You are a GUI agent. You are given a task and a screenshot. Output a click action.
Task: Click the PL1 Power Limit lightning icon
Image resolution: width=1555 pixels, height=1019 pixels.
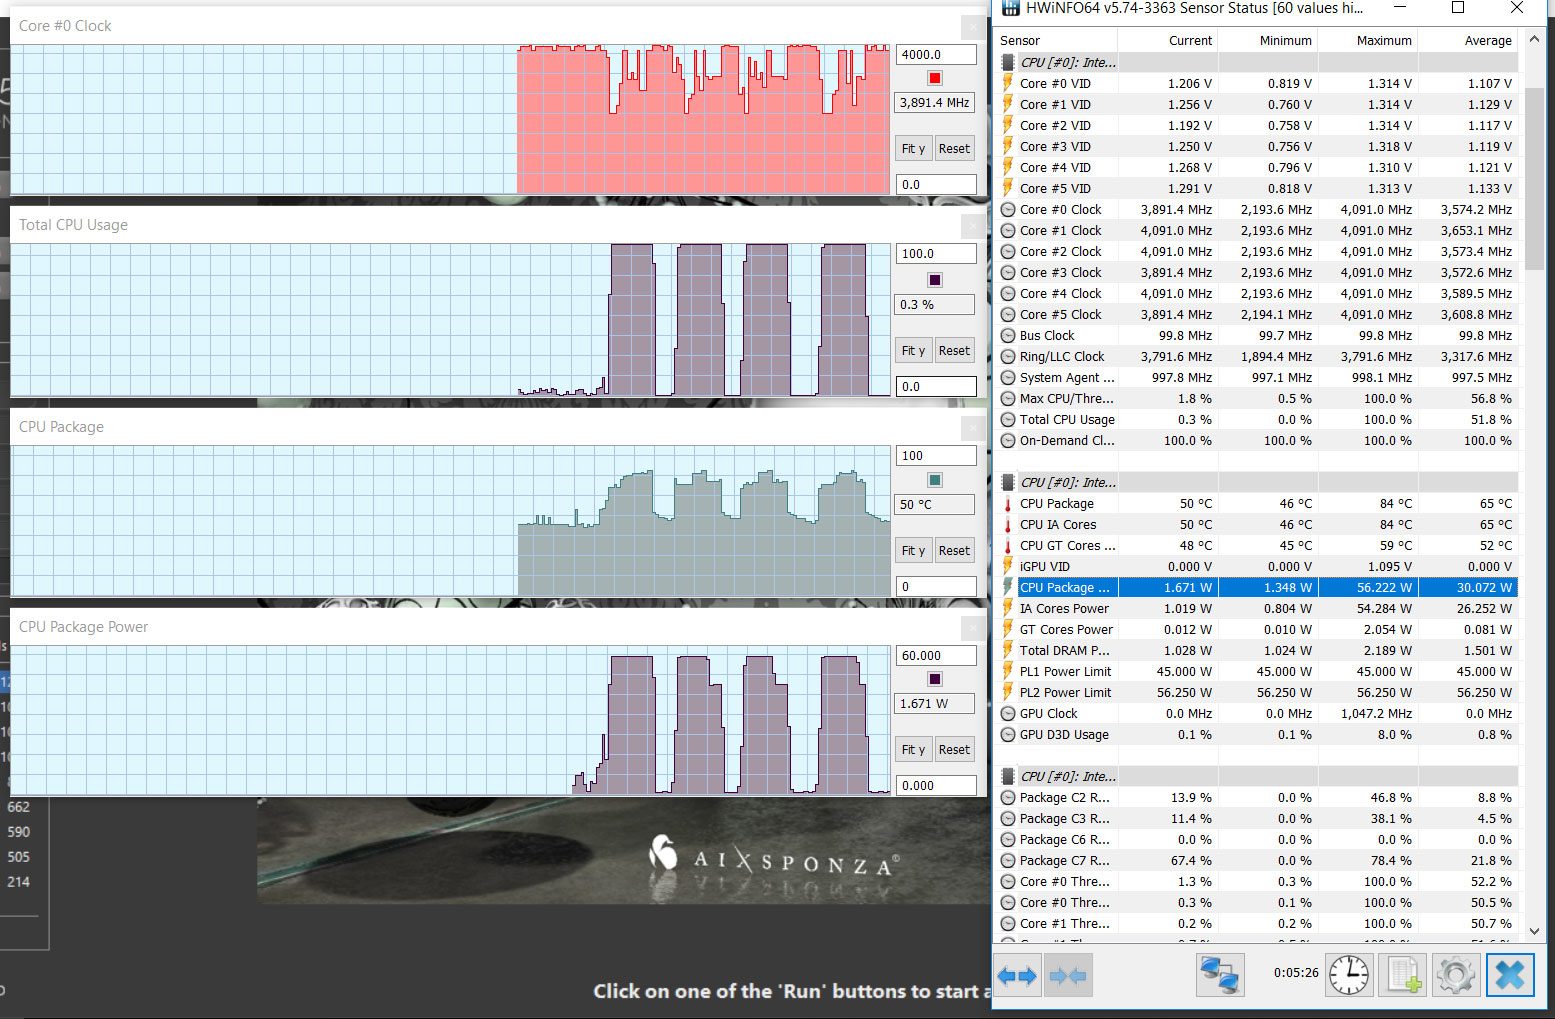tap(1008, 671)
